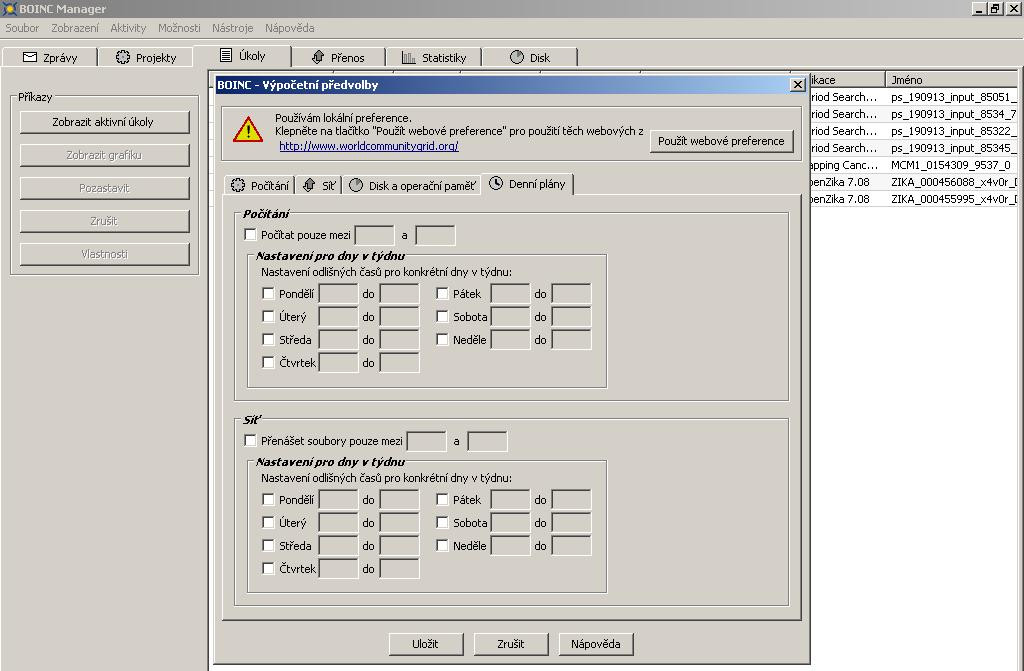
Task: Check Pondělí in the Počítání section
Action: coord(268,293)
